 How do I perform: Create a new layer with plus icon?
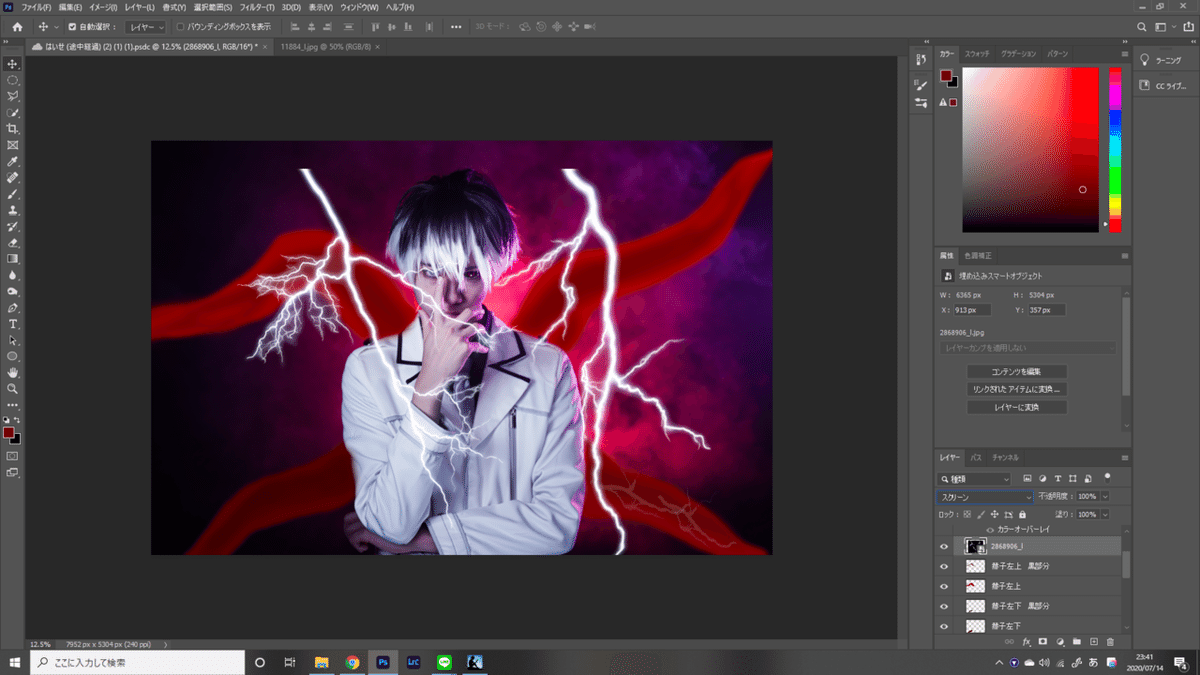click(1094, 641)
